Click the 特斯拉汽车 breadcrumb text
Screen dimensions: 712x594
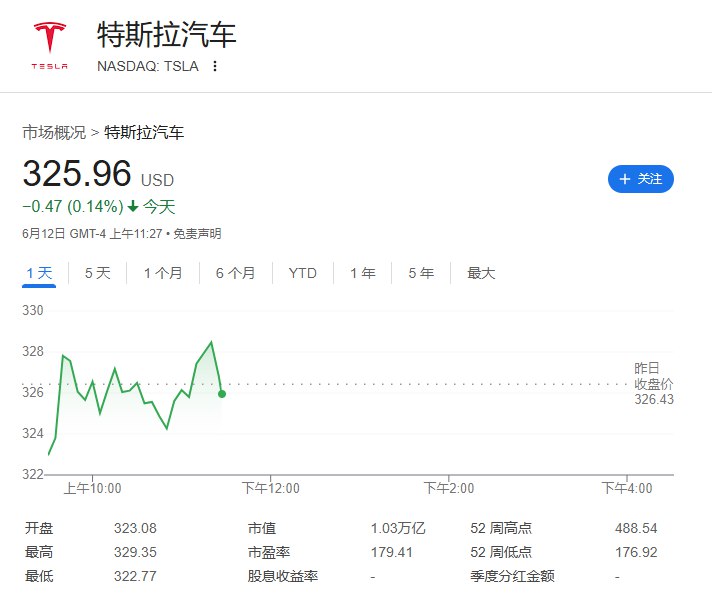(144, 133)
